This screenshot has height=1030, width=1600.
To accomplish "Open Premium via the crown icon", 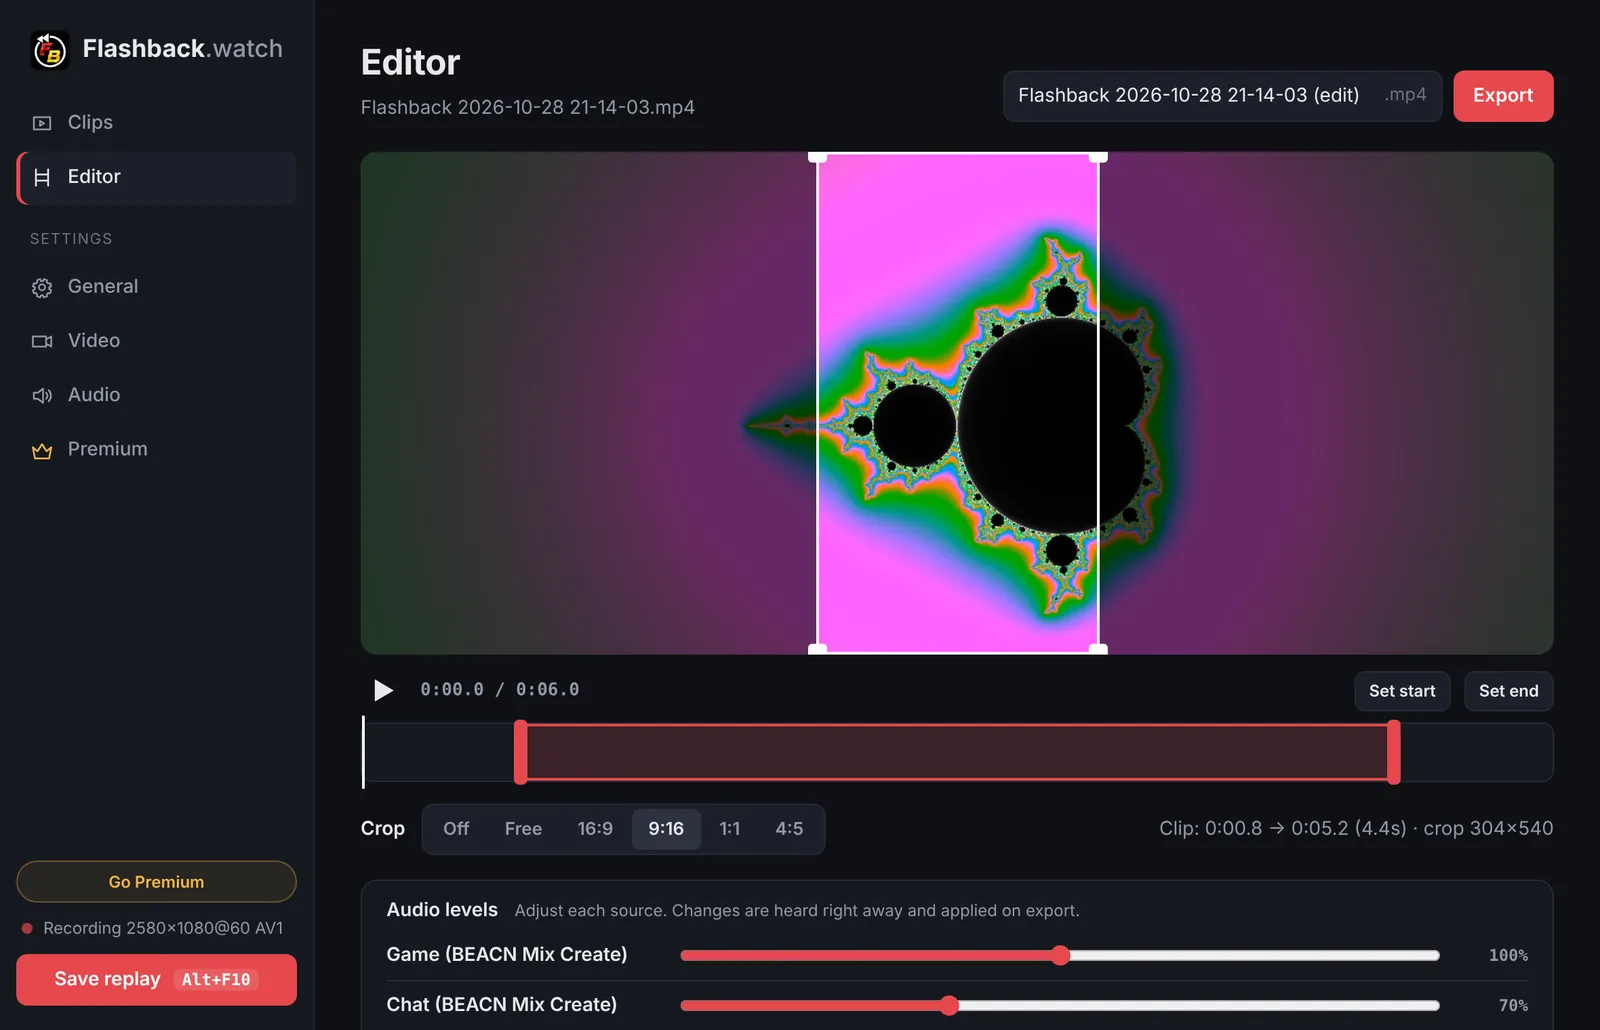I will 42,450.
